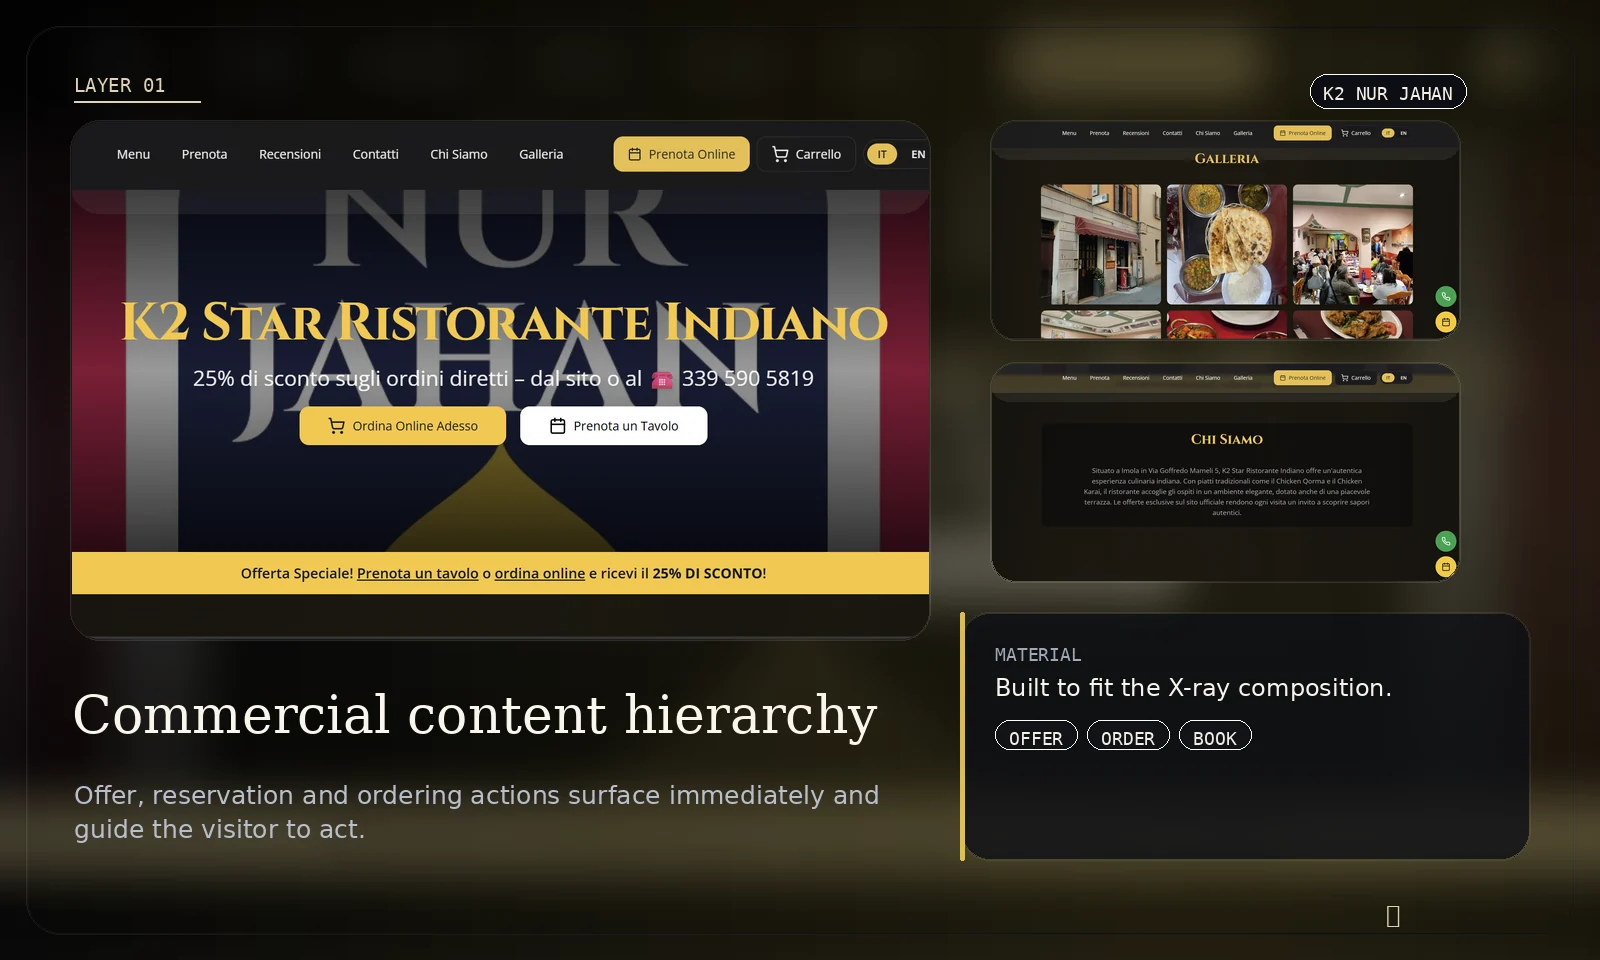Viewport: 1600px width, 960px height.
Task: Click the red telephone emoji in the hero
Action: 662,380
